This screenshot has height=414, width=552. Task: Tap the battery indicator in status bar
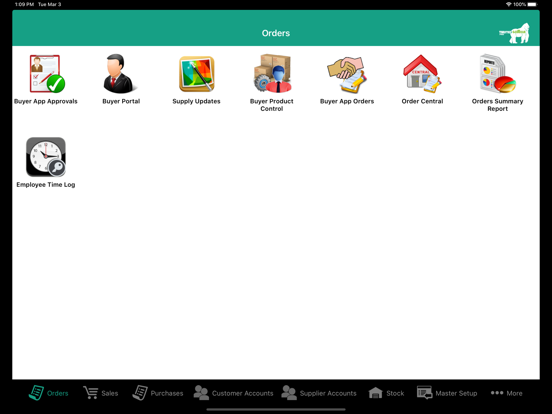pyautogui.click(x=533, y=4)
